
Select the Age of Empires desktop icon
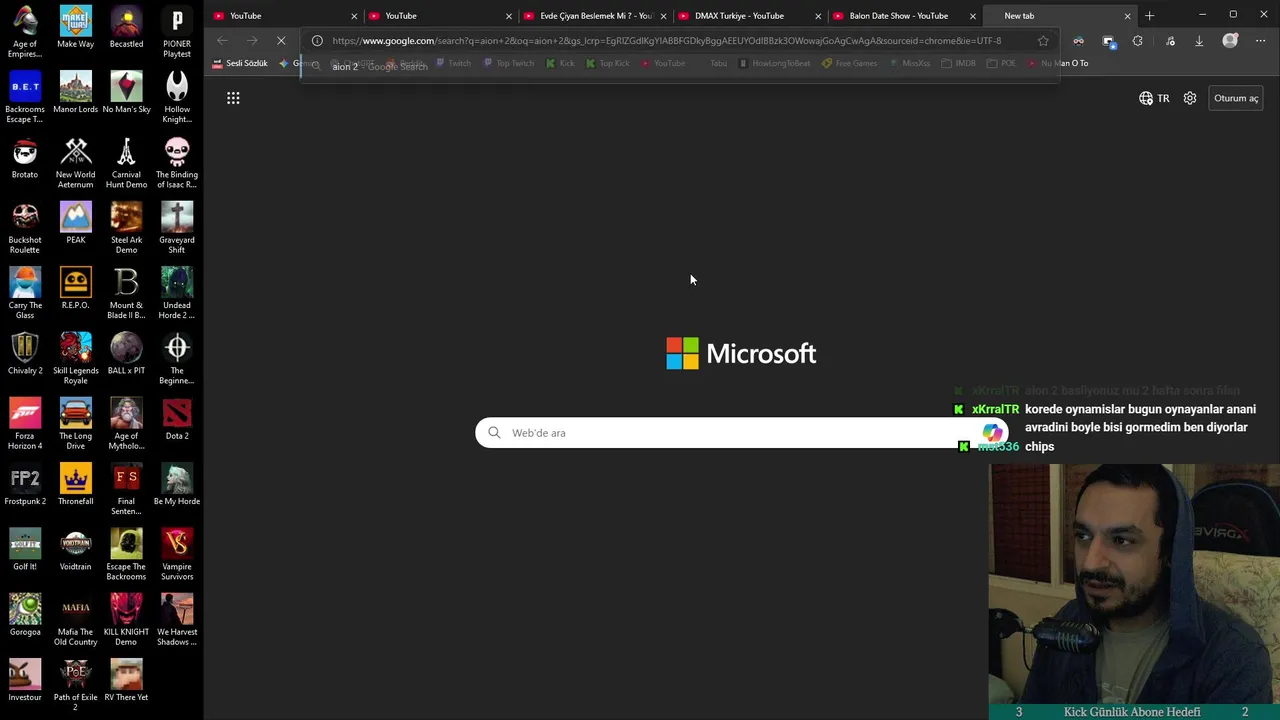click(25, 33)
